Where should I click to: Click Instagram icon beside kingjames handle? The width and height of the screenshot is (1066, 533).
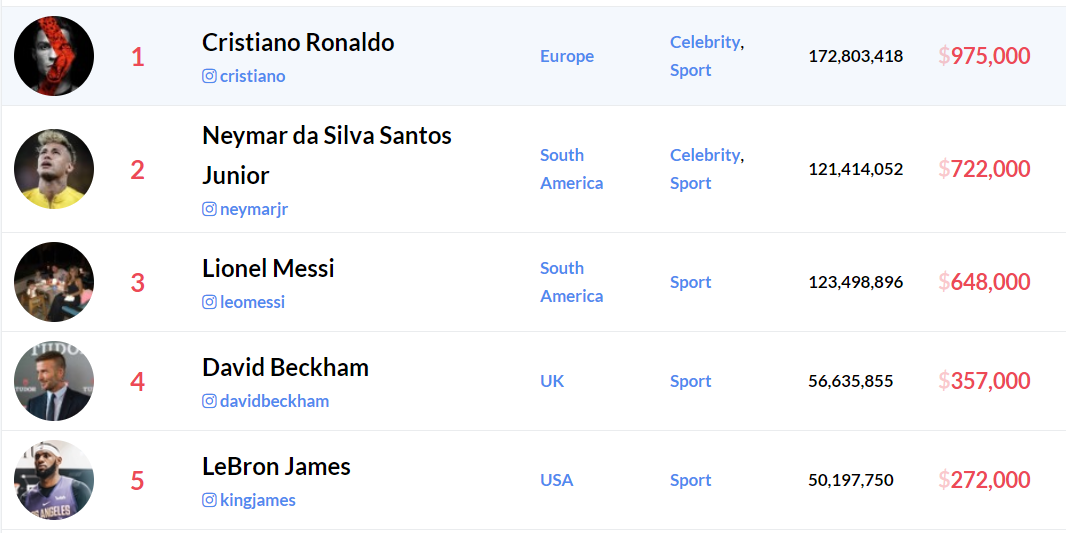click(209, 500)
